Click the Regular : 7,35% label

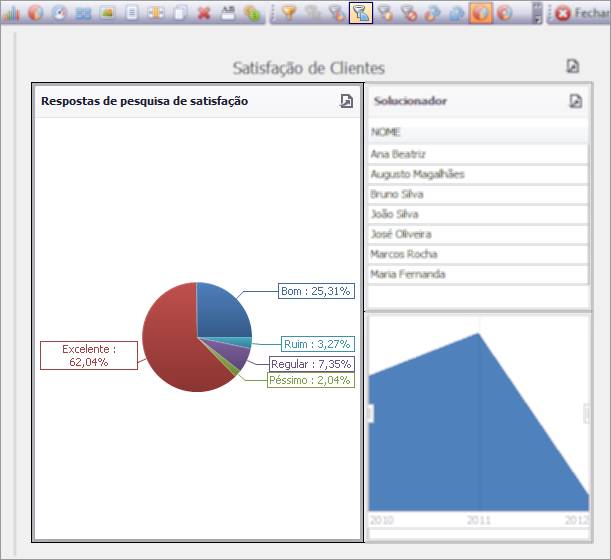[x=311, y=364]
